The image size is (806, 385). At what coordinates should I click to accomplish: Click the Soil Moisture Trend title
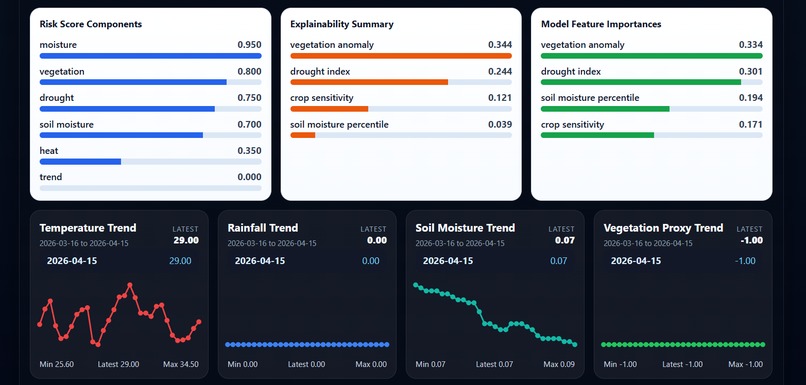coord(465,228)
